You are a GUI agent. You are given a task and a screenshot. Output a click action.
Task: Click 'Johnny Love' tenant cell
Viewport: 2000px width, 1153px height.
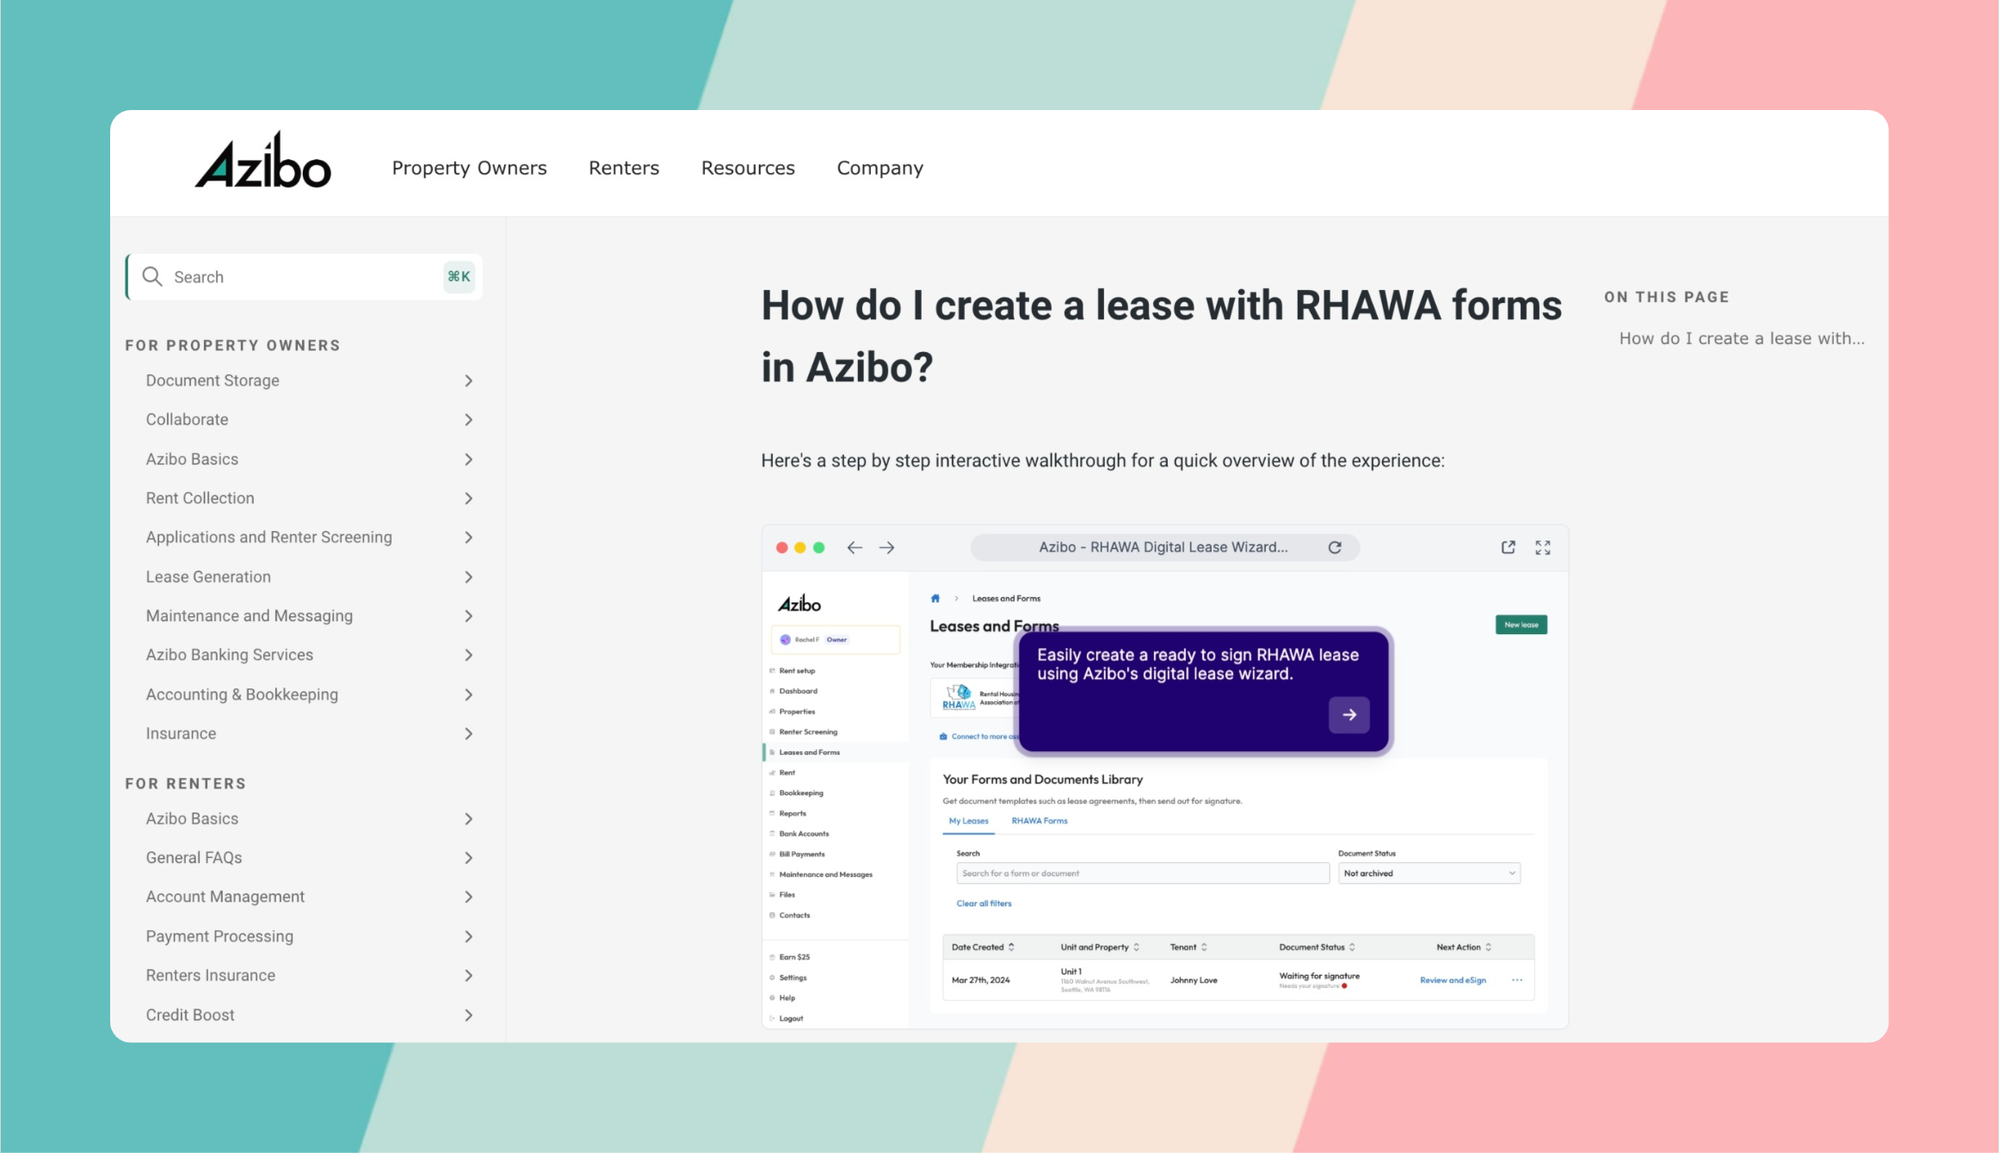(x=1193, y=980)
